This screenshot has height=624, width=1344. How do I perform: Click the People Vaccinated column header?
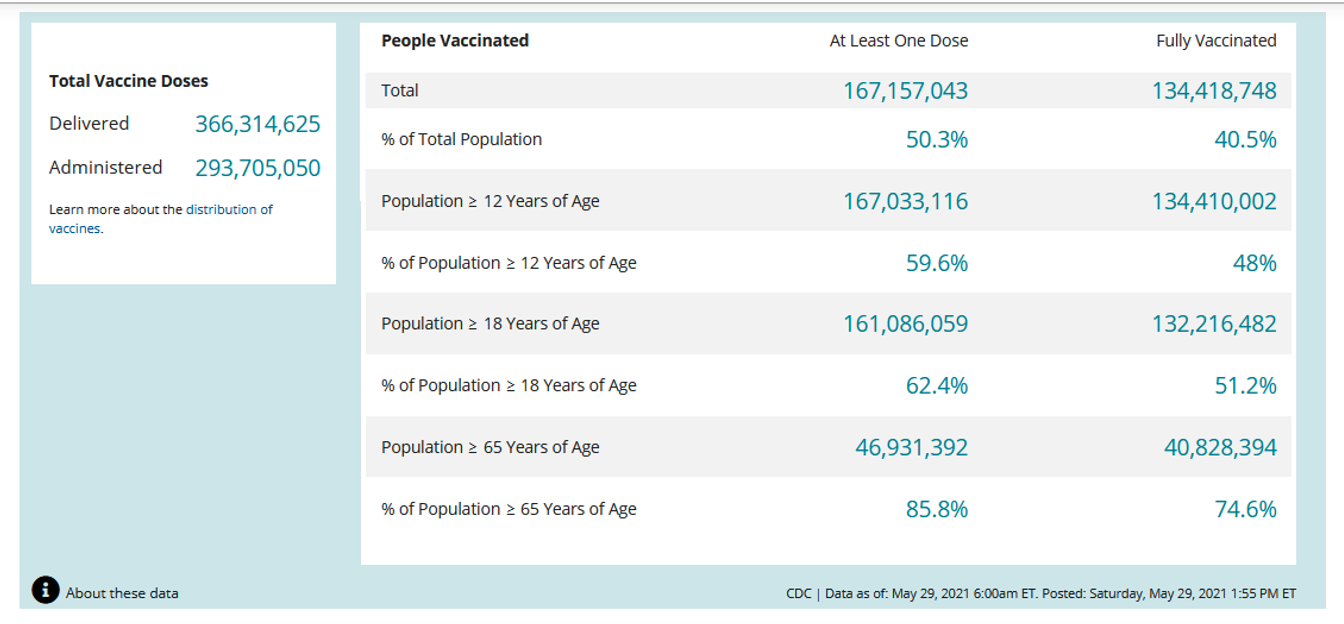455,41
